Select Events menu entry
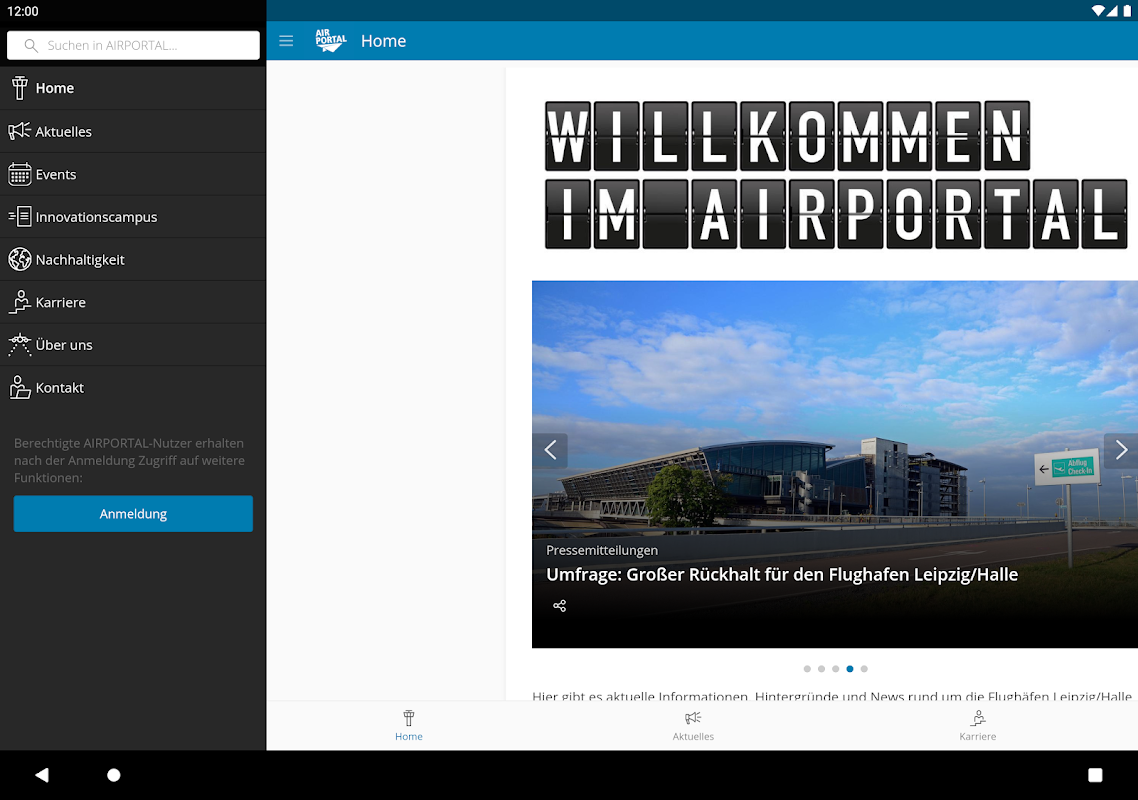1138x800 pixels. [133, 174]
